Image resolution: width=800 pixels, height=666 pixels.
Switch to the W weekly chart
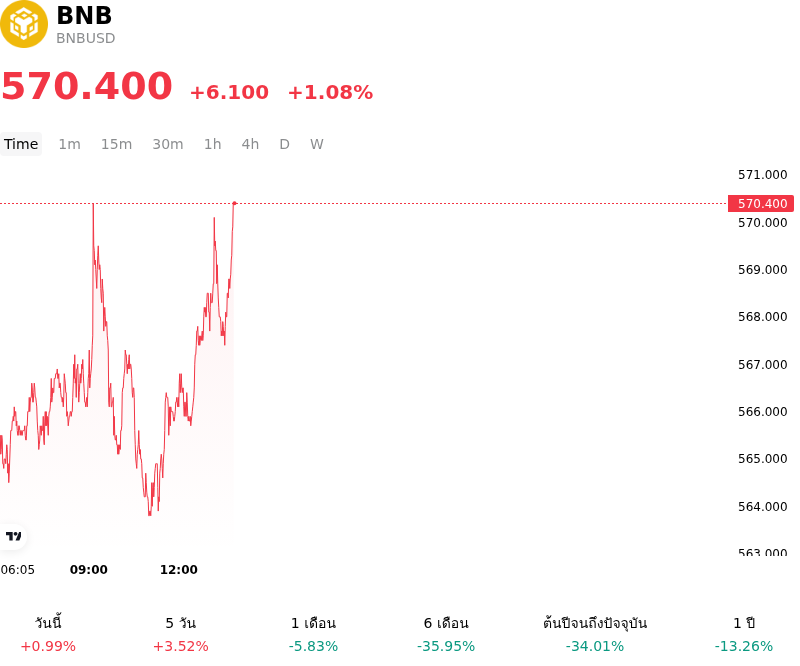click(x=317, y=144)
